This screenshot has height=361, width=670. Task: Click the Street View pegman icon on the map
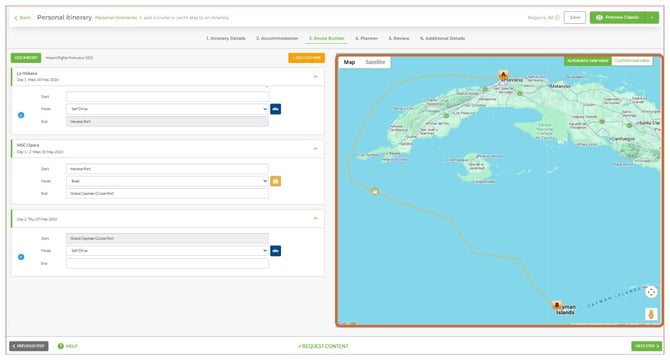coord(651,314)
